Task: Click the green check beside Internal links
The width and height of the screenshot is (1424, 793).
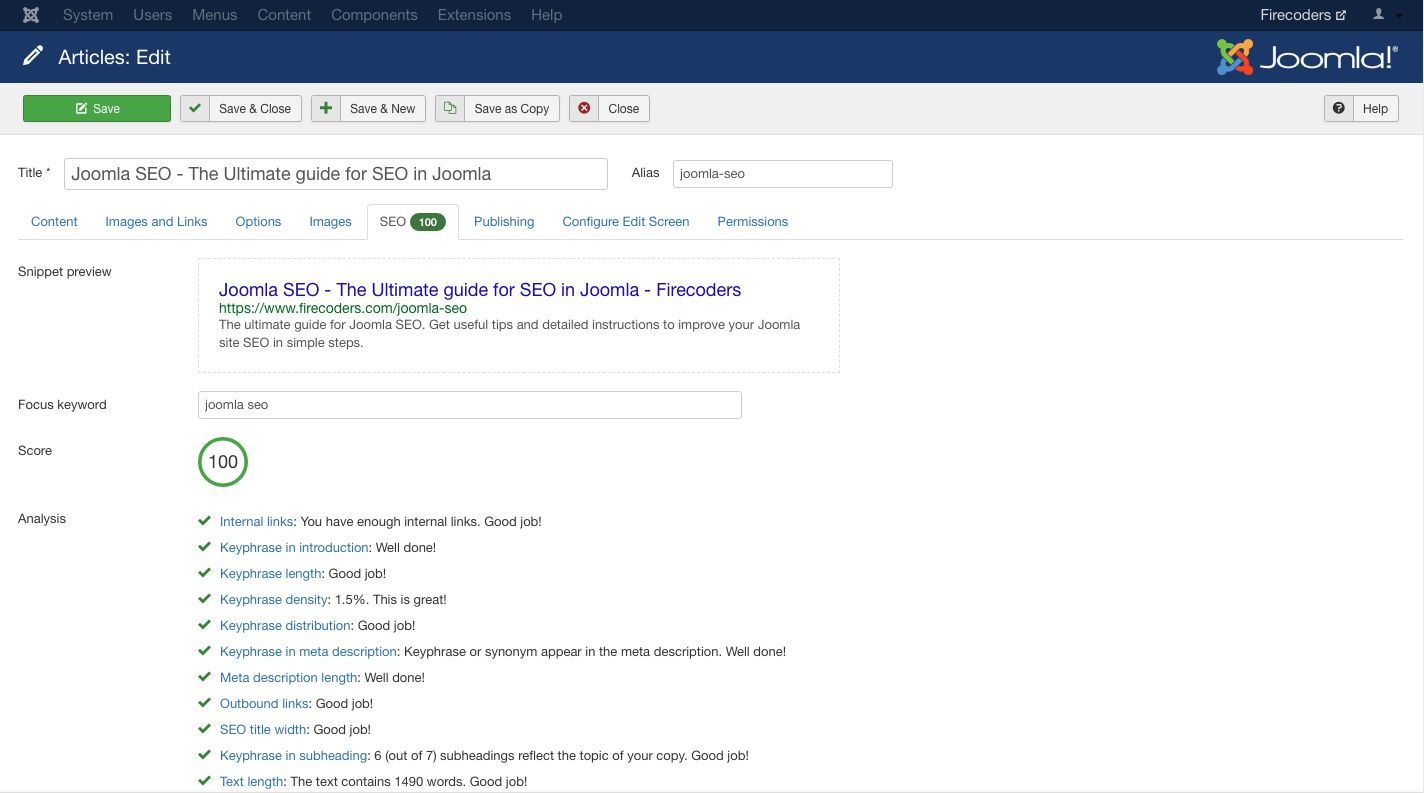Action: [x=205, y=521]
